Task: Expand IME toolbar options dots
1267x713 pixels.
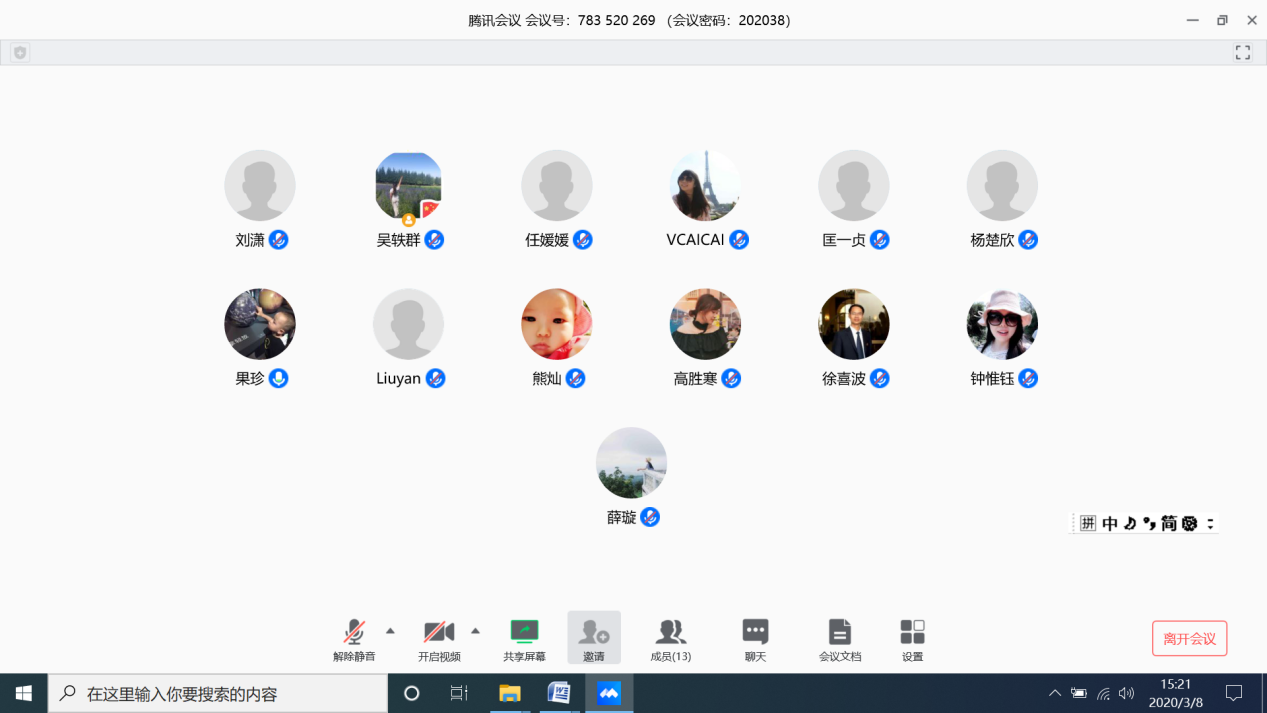Action: [x=1210, y=523]
